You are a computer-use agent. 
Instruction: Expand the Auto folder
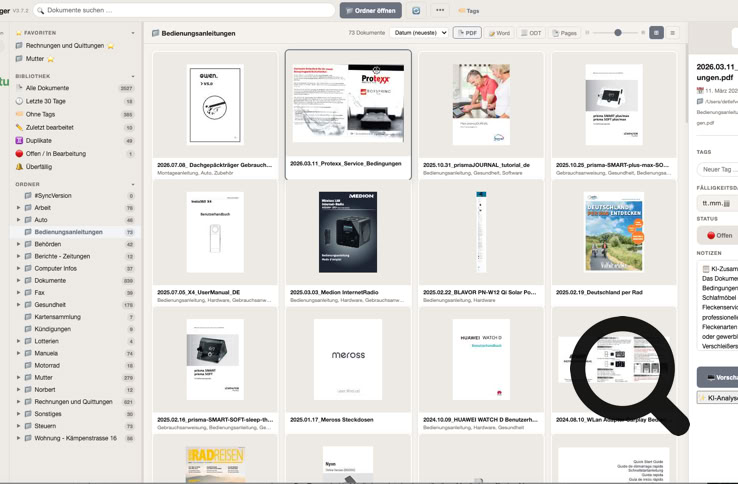pos(18,220)
